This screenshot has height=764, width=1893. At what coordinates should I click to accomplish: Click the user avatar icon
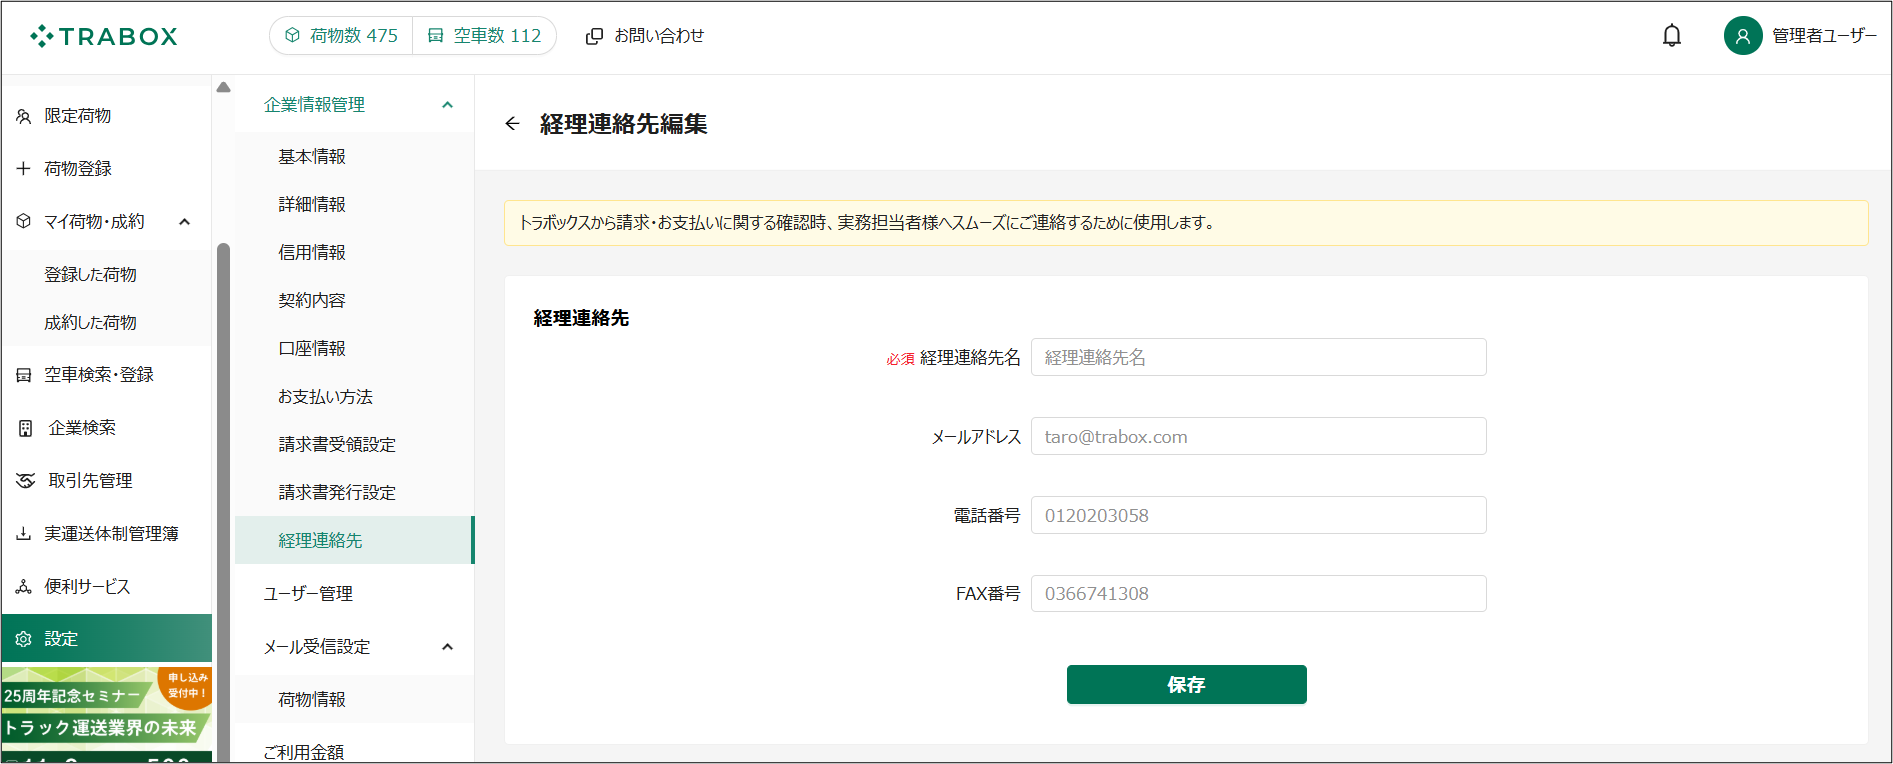pos(1742,36)
